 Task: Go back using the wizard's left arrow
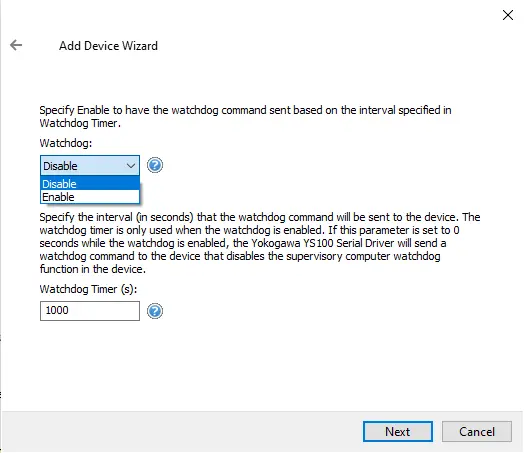pos(16,45)
